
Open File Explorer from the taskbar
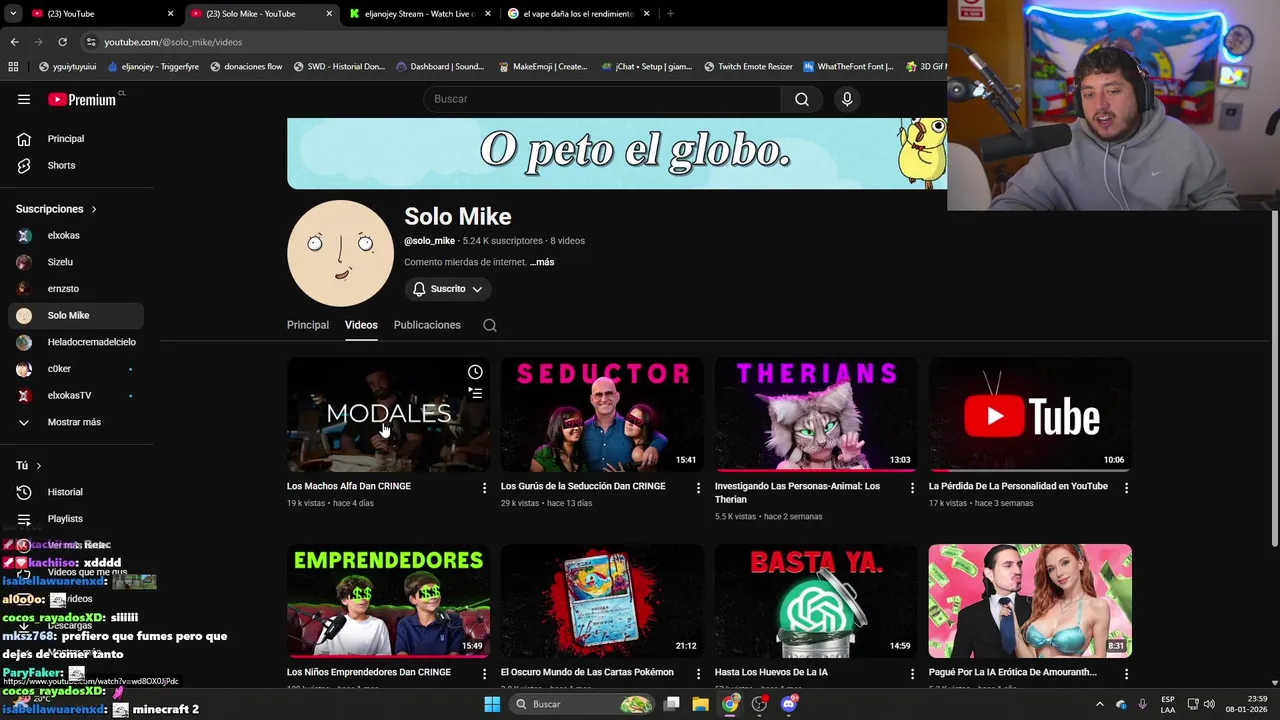click(701, 704)
